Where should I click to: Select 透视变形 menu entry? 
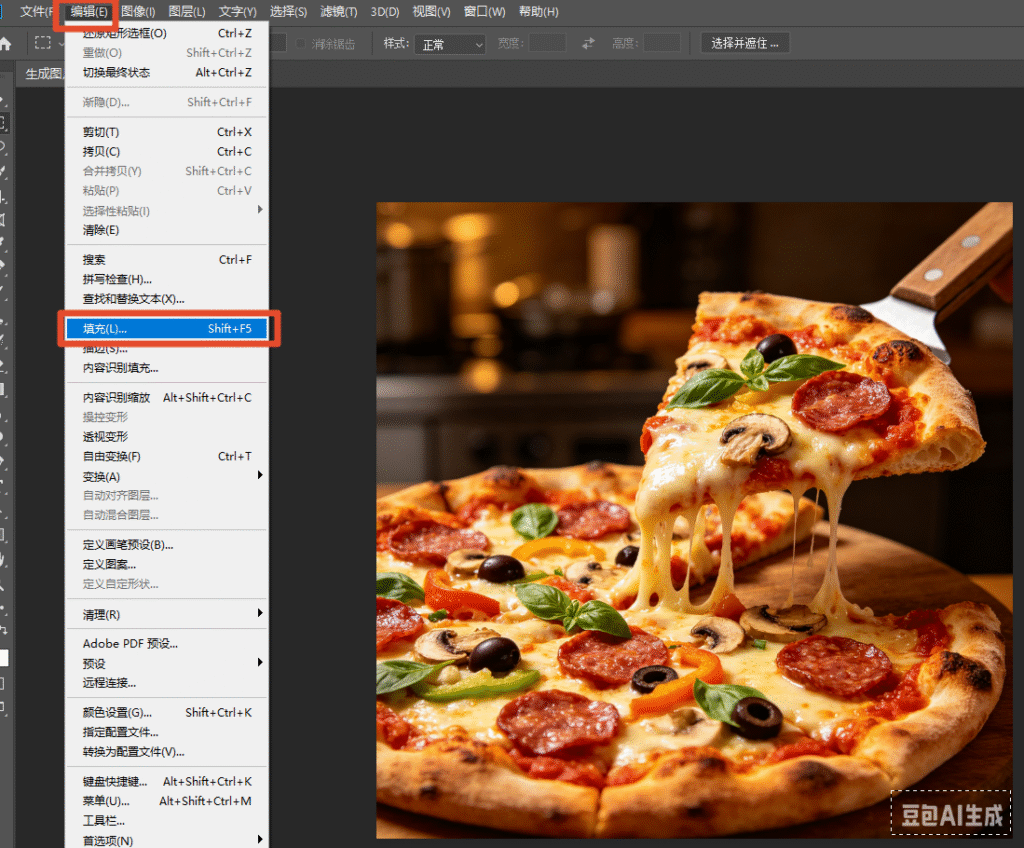(x=167, y=436)
